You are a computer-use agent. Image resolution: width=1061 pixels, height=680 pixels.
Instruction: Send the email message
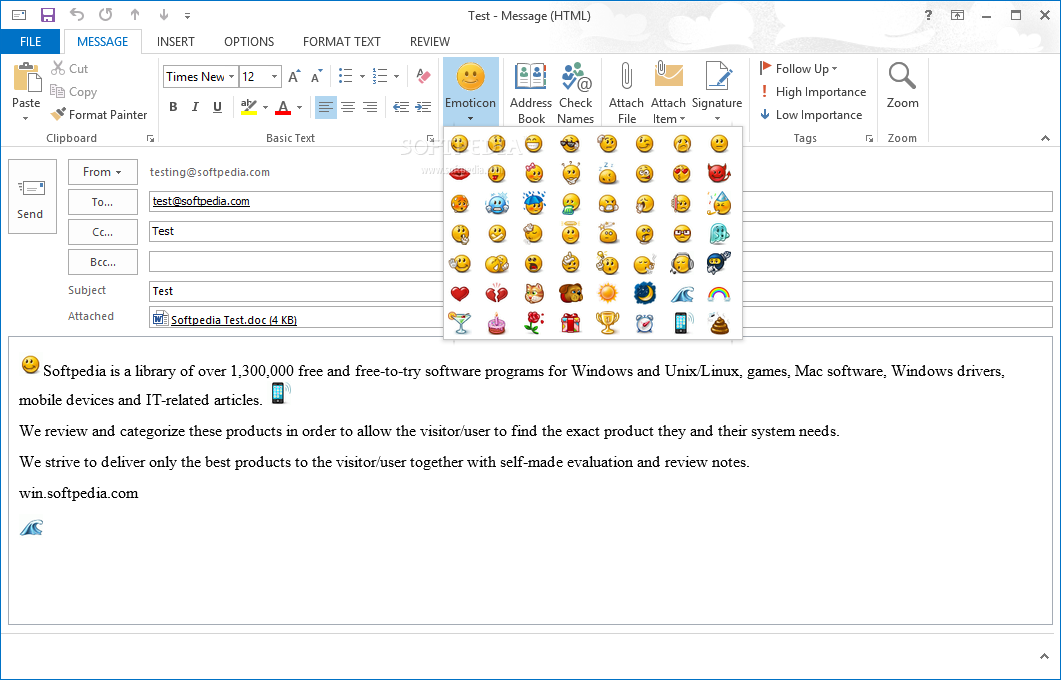tap(32, 197)
